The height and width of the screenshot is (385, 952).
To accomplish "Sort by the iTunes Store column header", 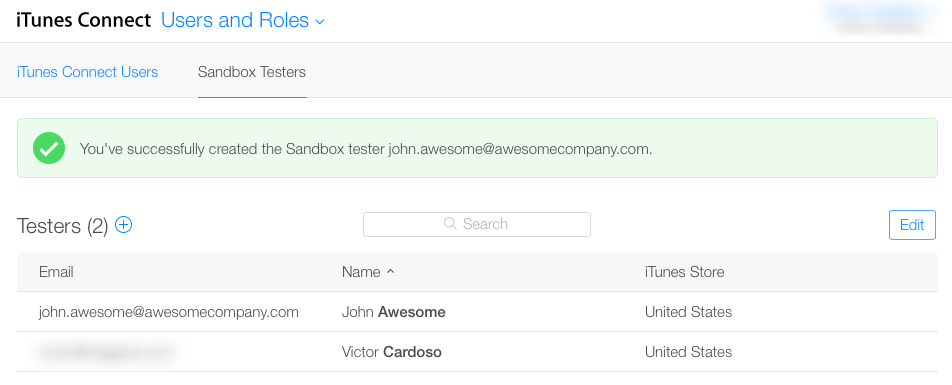I will coord(684,271).
